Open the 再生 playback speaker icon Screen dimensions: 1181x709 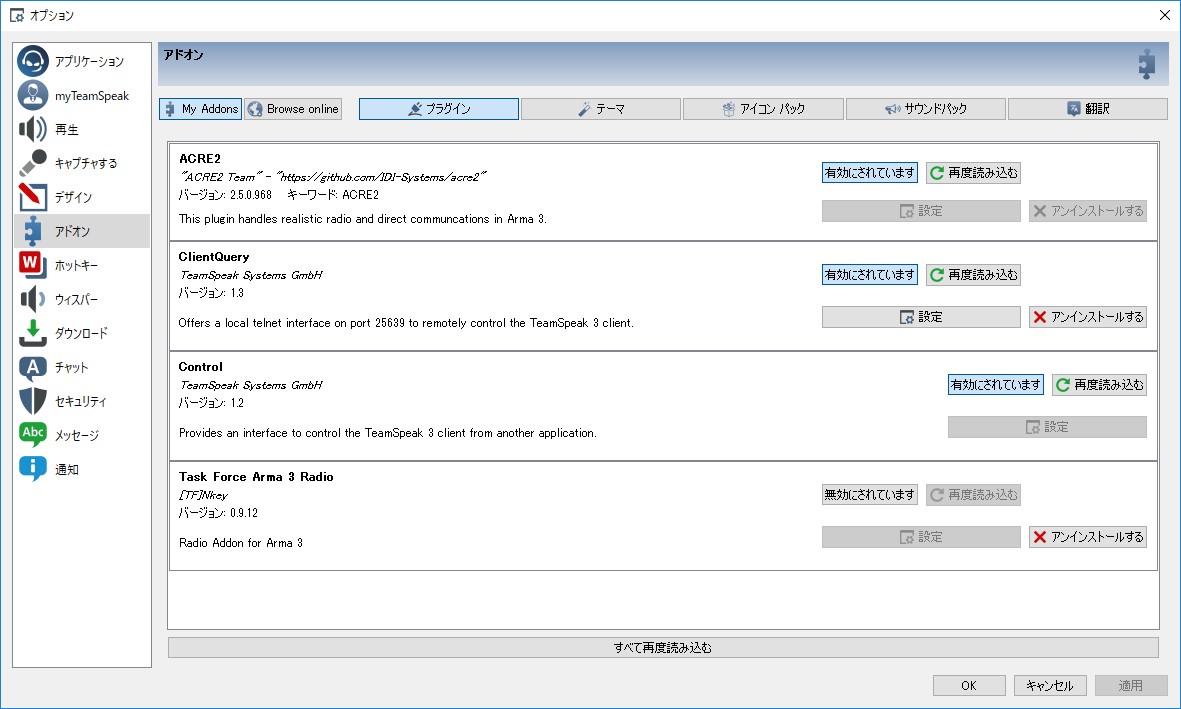(x=32, y=130)
